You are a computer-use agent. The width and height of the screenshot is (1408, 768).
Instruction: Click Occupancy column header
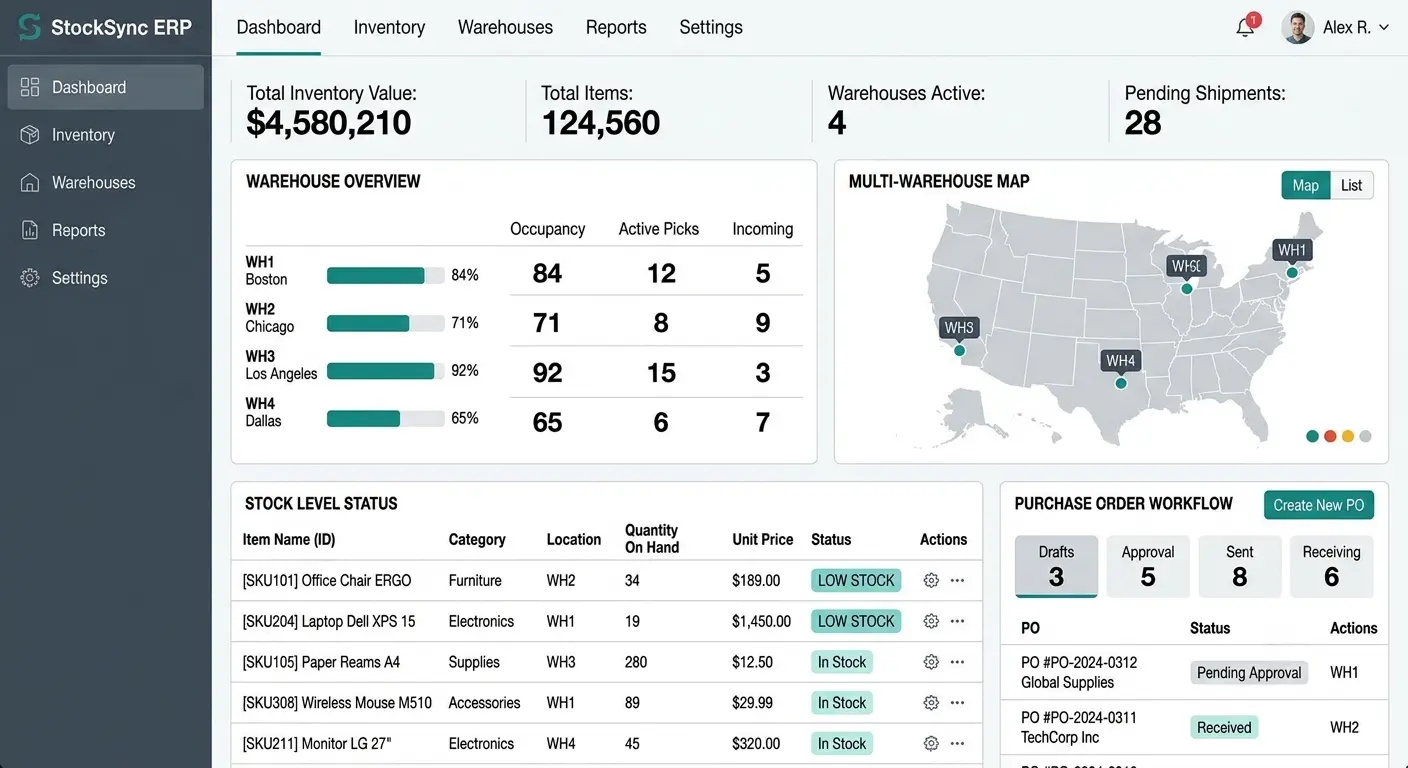[x=547, y=229]
